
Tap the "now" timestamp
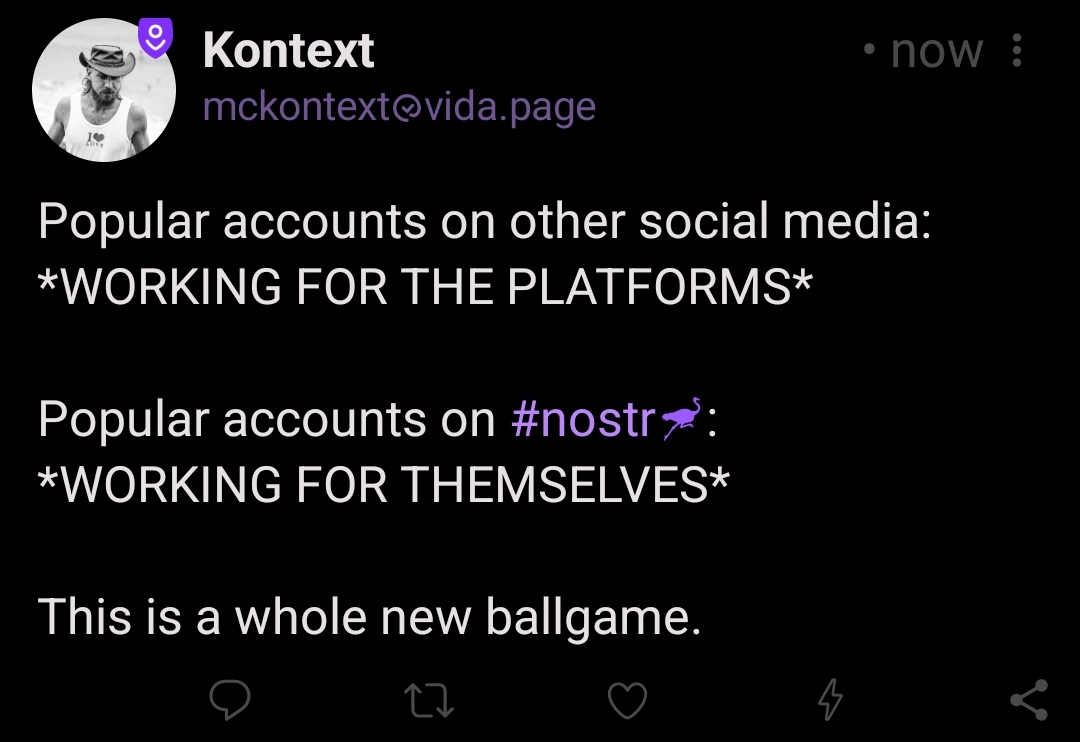pyautogui.click(x=936, y=51)
